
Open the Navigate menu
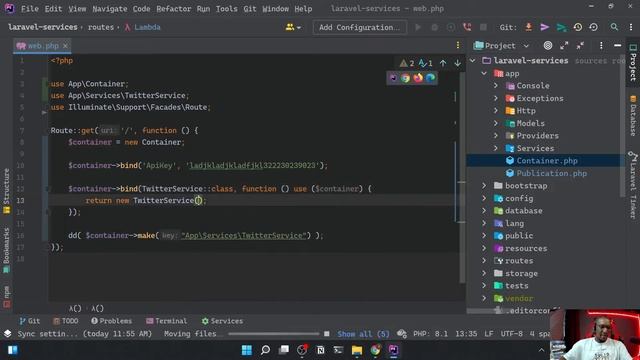(x=109, y=9)
